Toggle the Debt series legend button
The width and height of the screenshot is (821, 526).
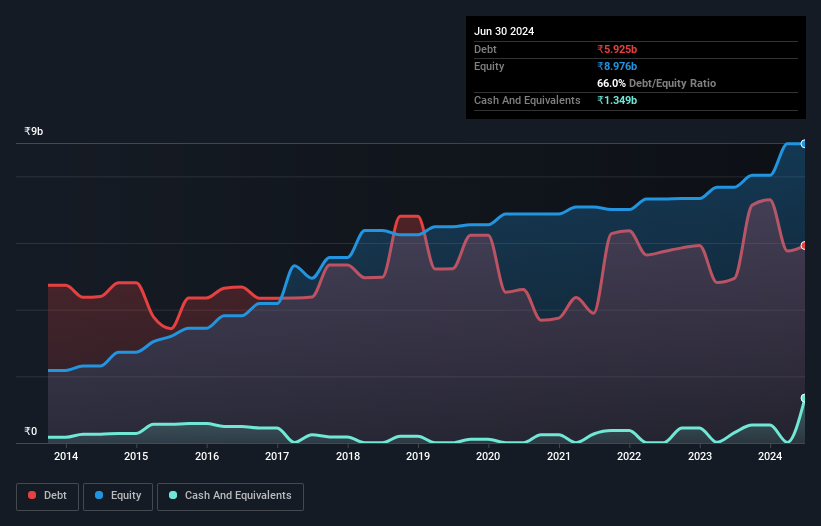pos(47,496)
